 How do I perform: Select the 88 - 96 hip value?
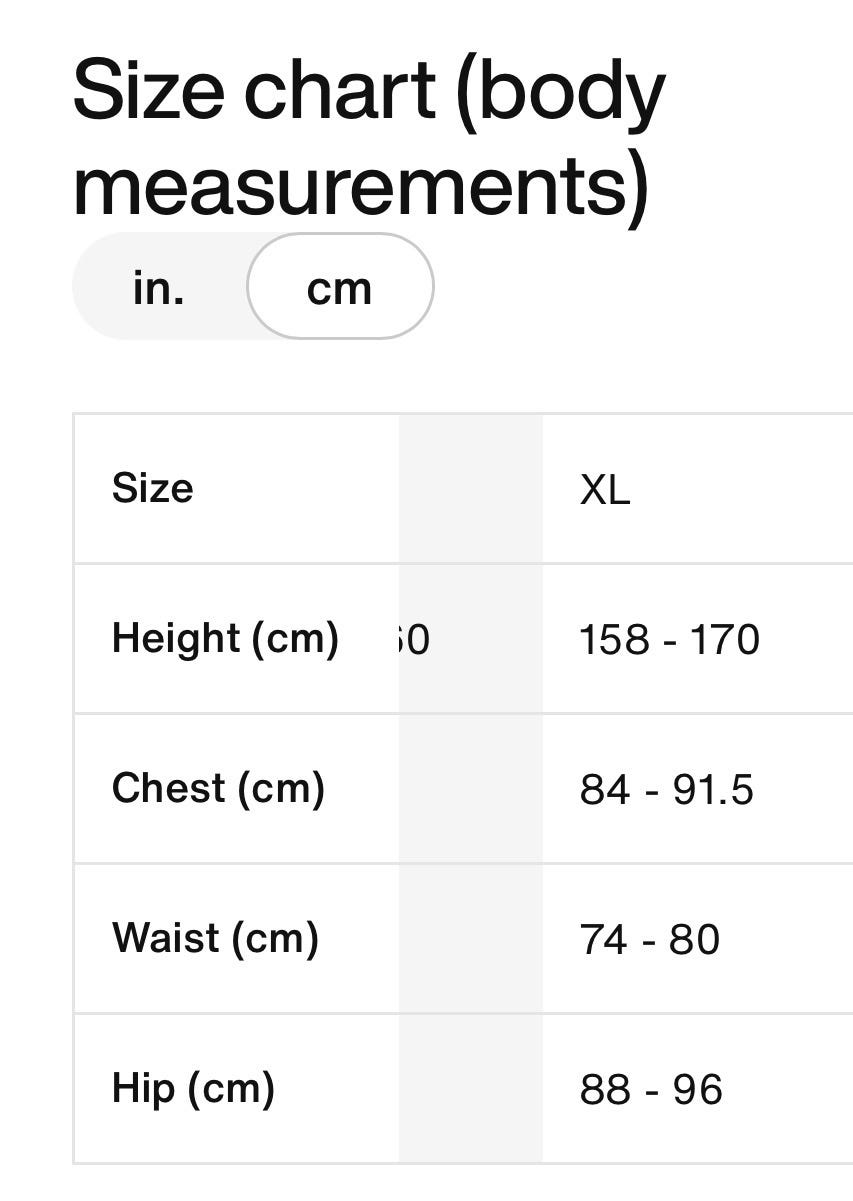[650, 1090]
